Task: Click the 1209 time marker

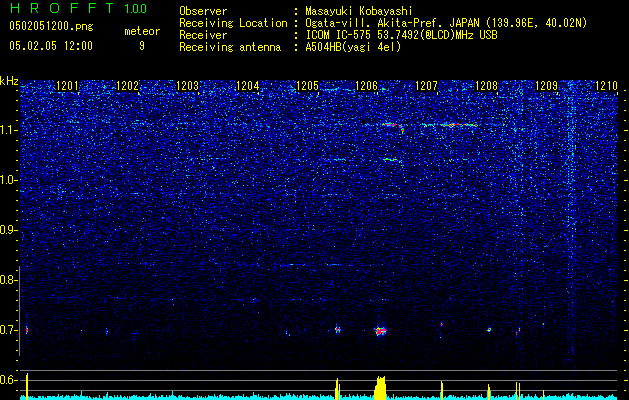Action: (546, 86)
